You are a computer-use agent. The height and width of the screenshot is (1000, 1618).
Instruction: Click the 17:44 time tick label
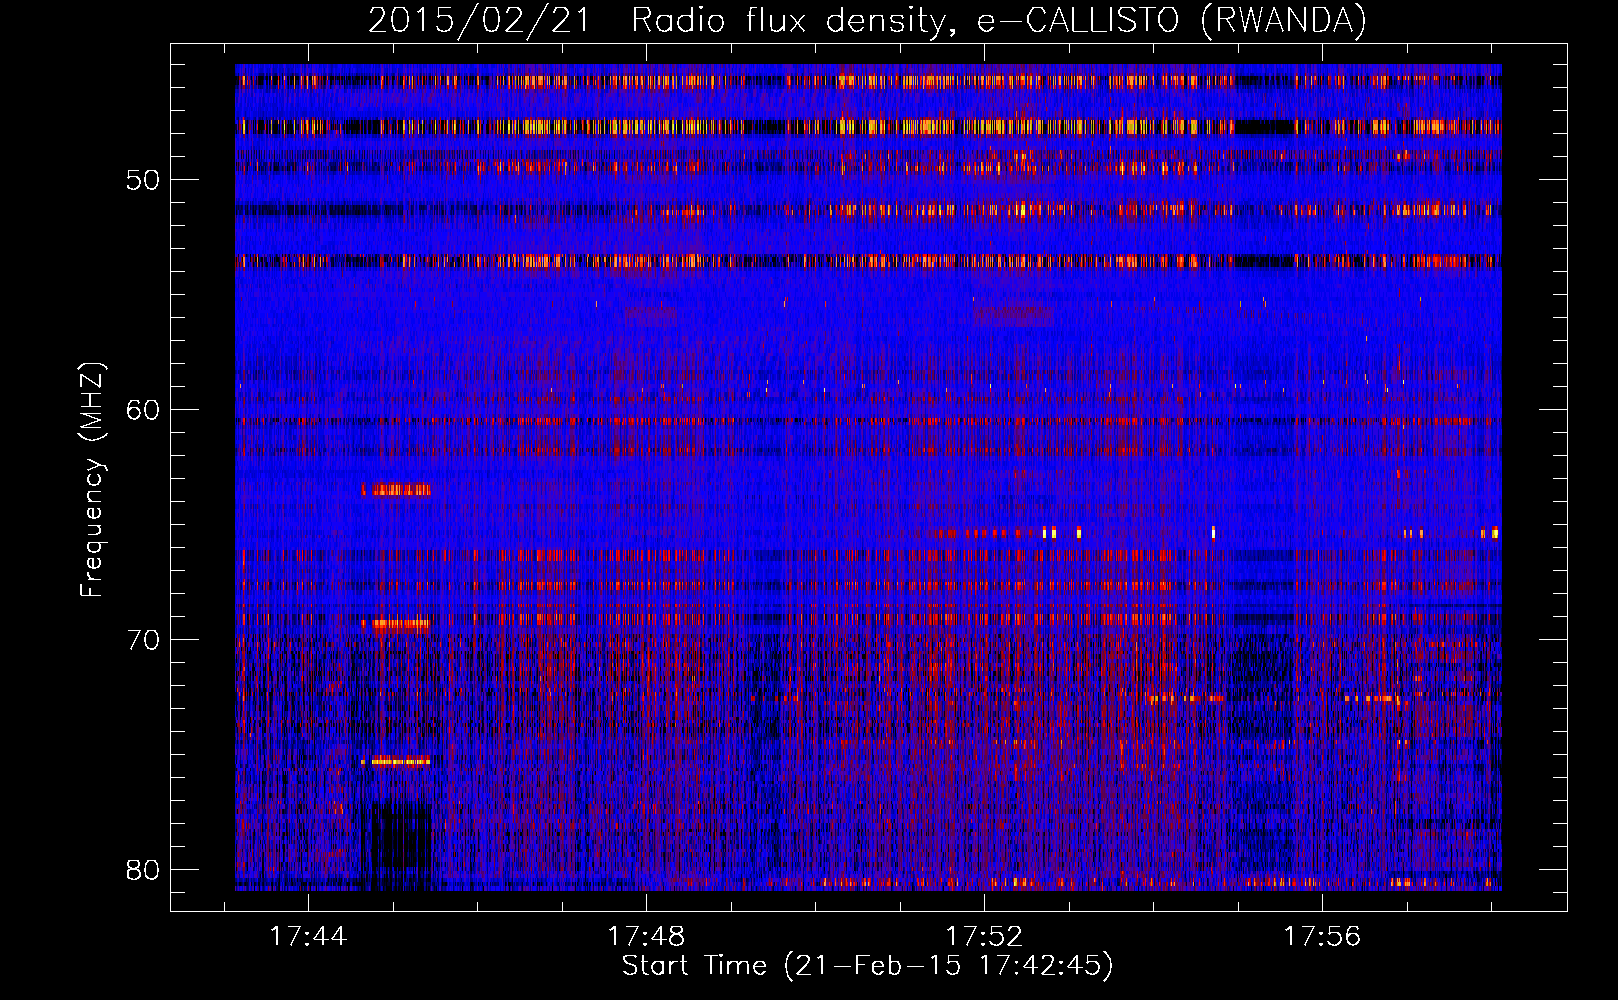click(x=308, y=937)
